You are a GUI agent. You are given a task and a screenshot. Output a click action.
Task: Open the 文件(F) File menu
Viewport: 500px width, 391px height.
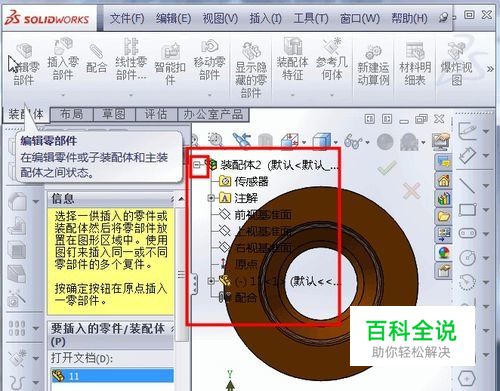point(127,18)
